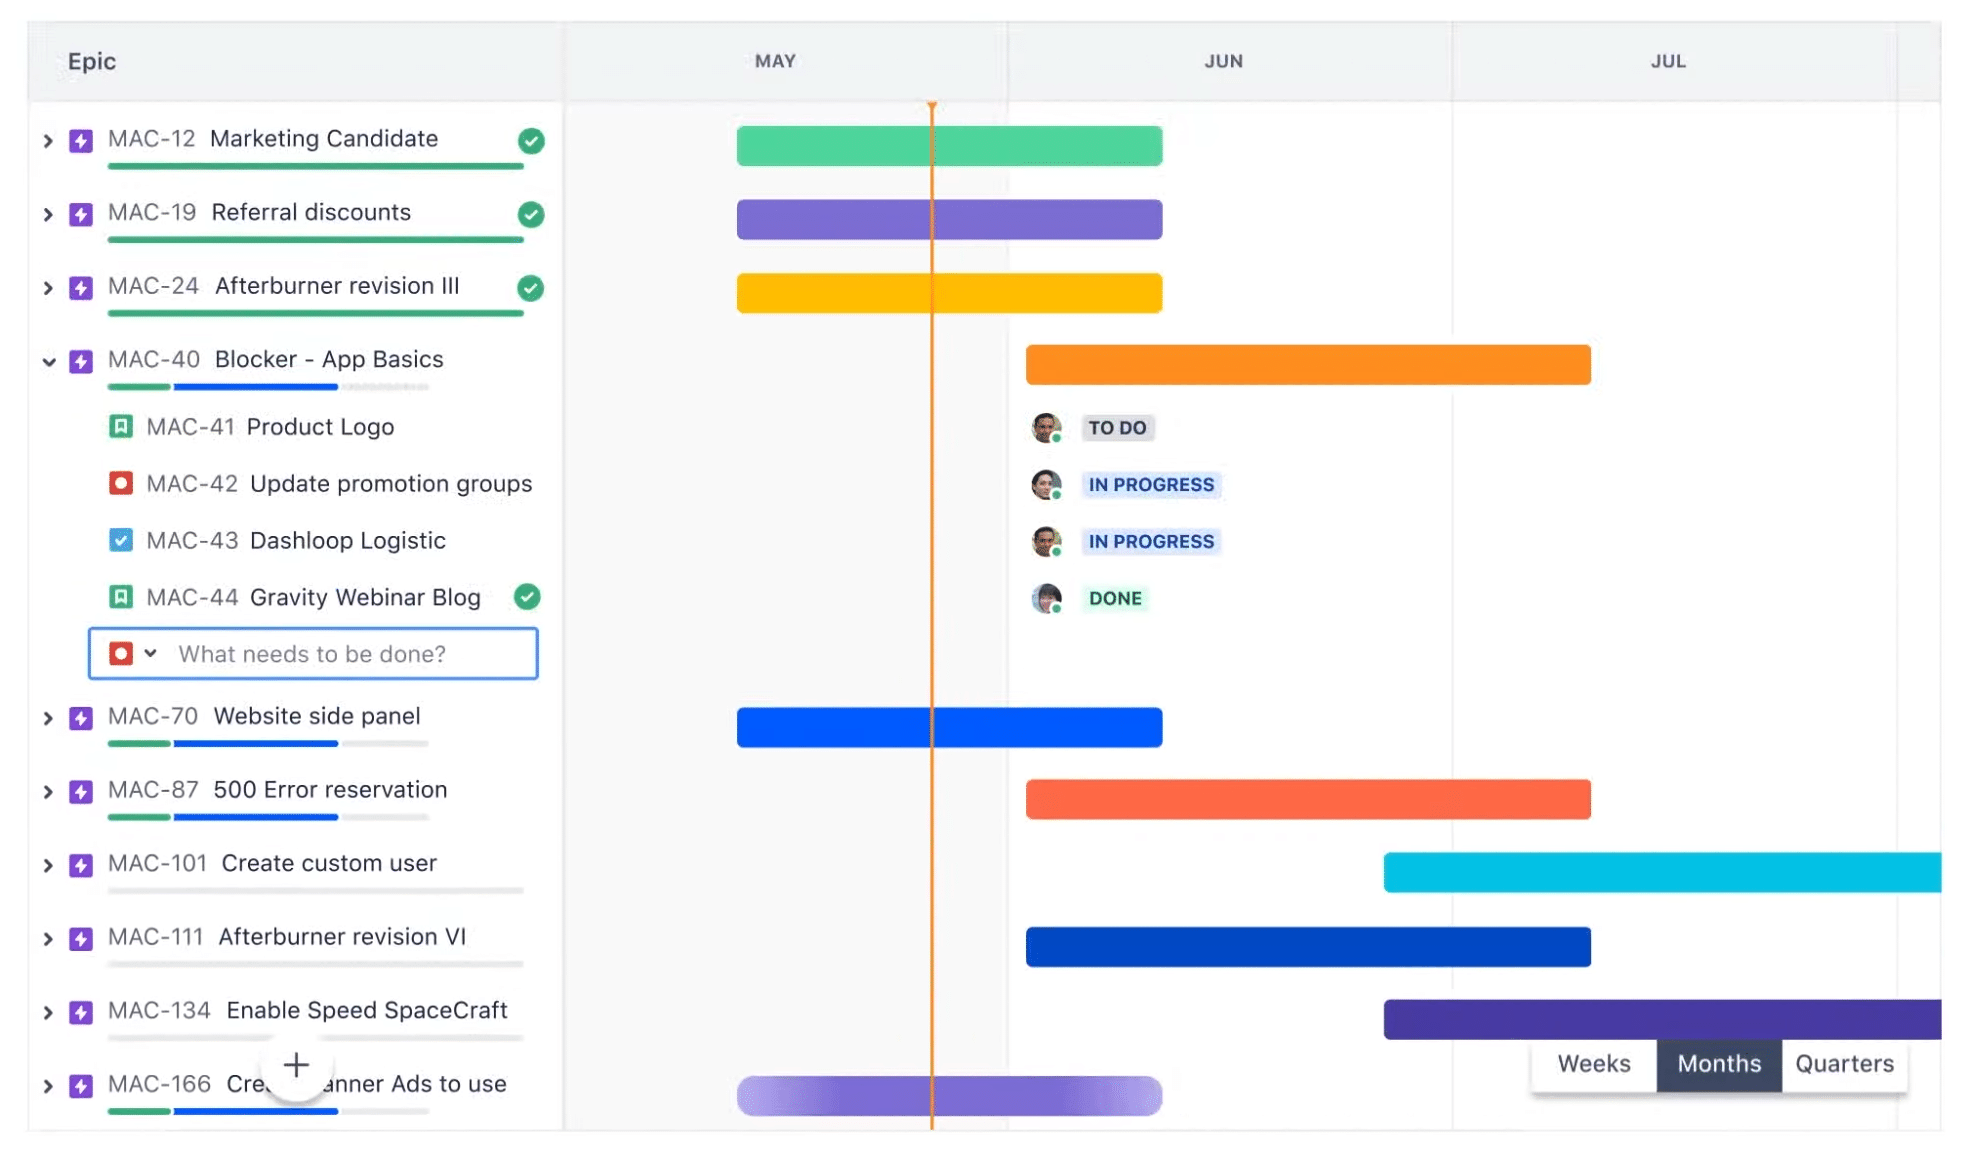
Task: Click the IN PROGRESS badge for MAC-43
Action: [1151, 542]
